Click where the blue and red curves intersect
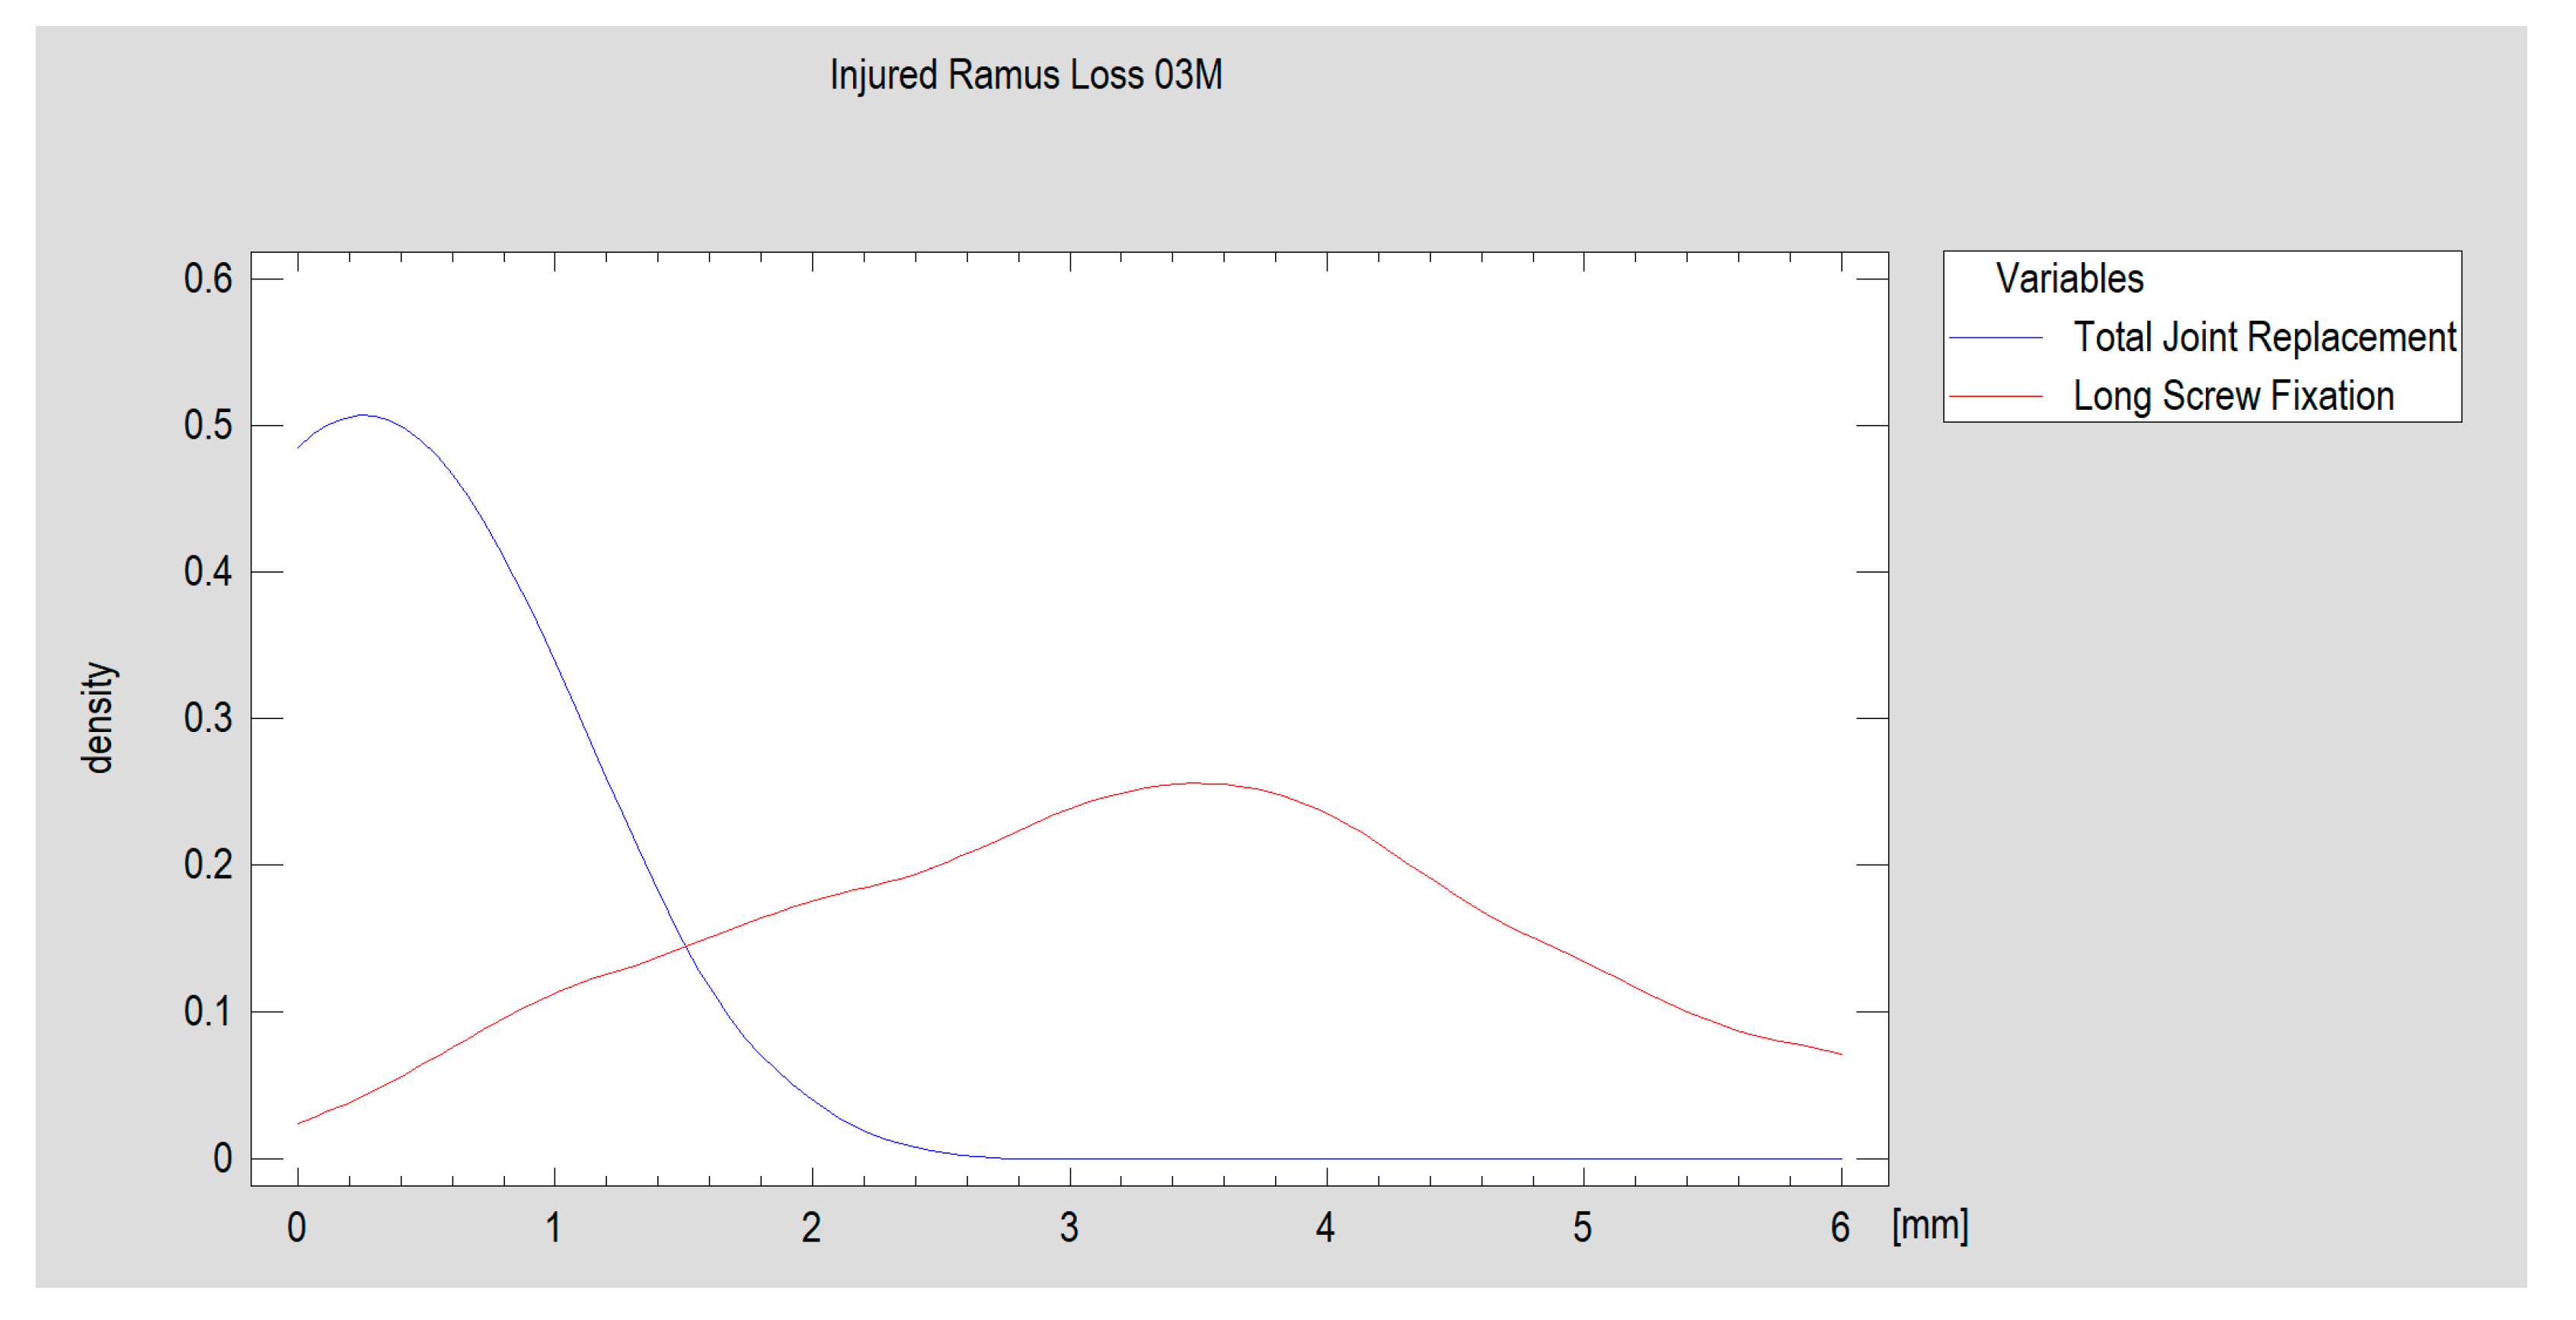This screenshot has height=1320, width=2576. click(x=685, y=945)
